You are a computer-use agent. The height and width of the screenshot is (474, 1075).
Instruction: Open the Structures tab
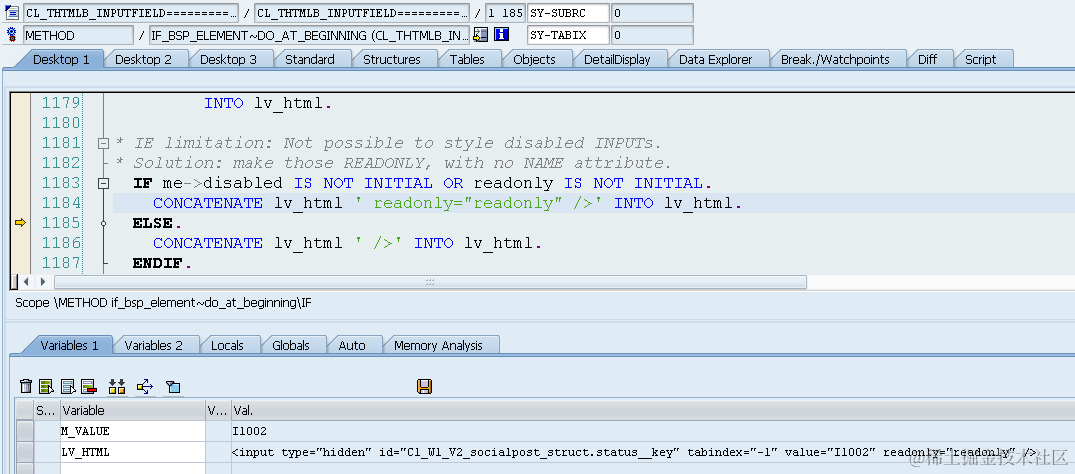coord(391,59)
